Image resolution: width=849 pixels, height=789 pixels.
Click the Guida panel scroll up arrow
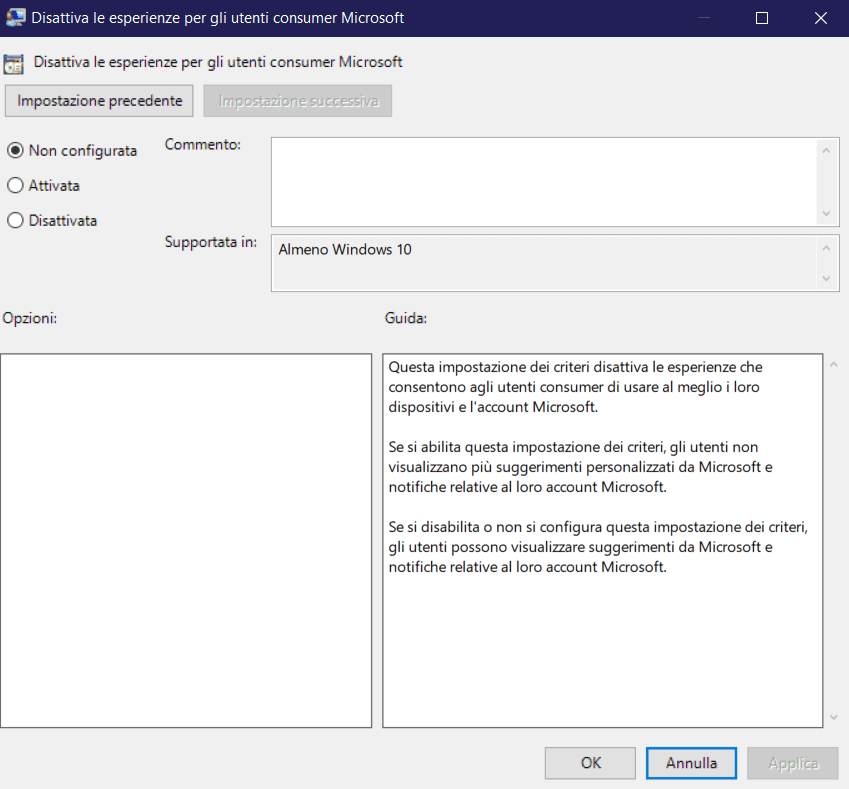coord(834,365)
